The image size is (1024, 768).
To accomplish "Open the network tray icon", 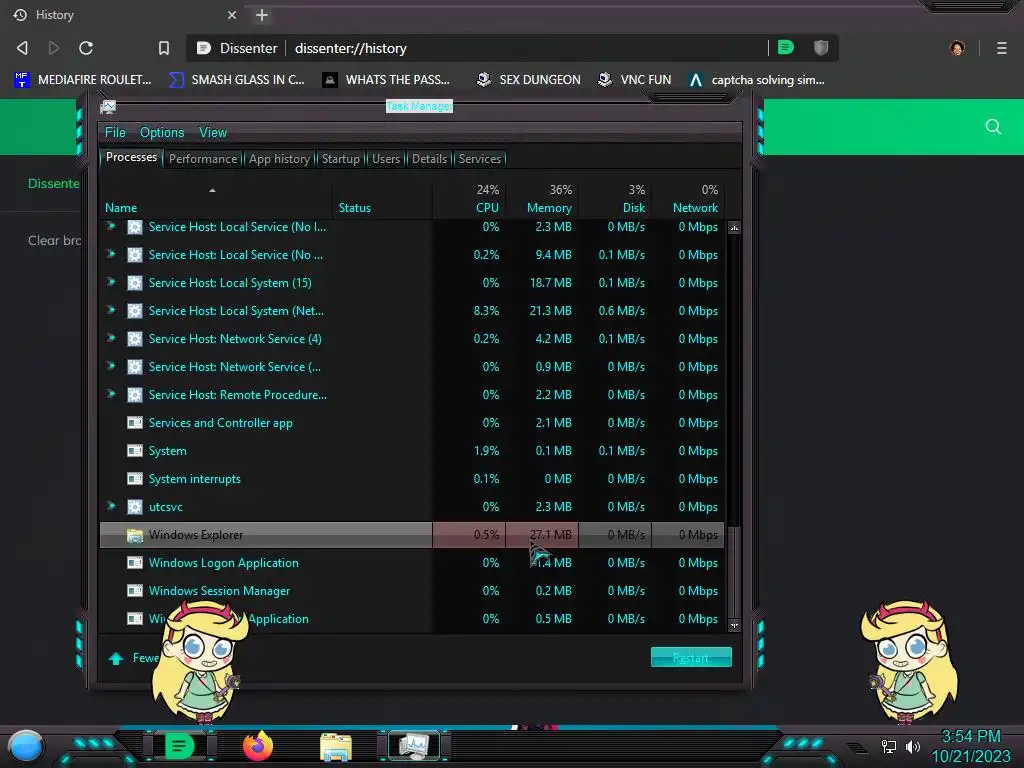I will 889,746.
